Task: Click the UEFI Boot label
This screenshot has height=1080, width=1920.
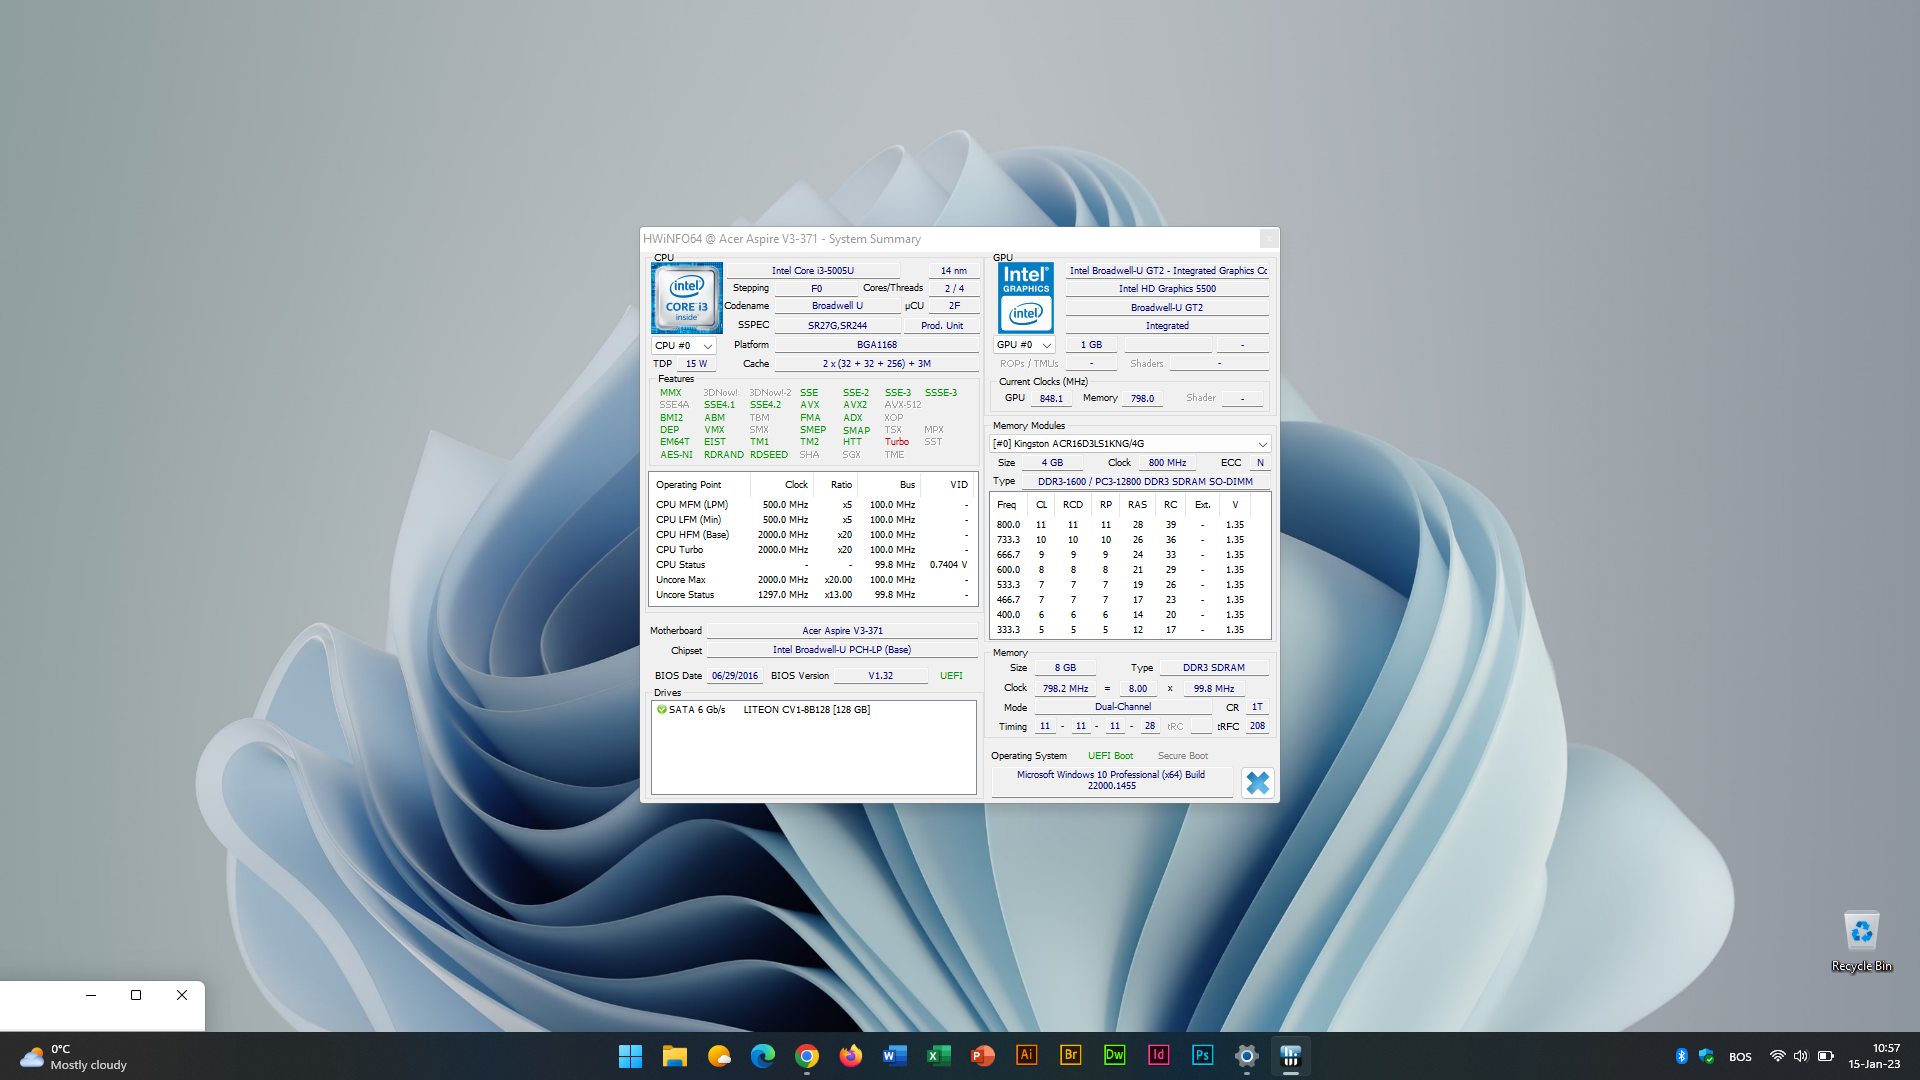Action: click(x=1110, y=756)
